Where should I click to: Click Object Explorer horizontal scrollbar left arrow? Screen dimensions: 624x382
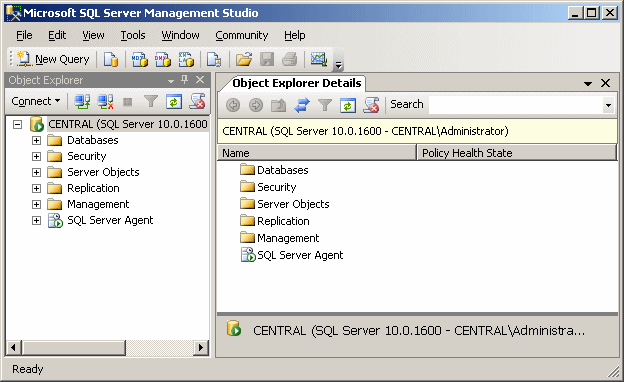tap(13, 348)
